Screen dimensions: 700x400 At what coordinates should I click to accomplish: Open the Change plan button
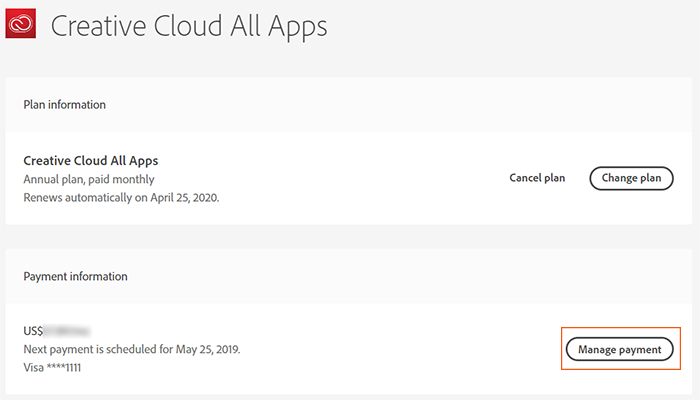631,178
